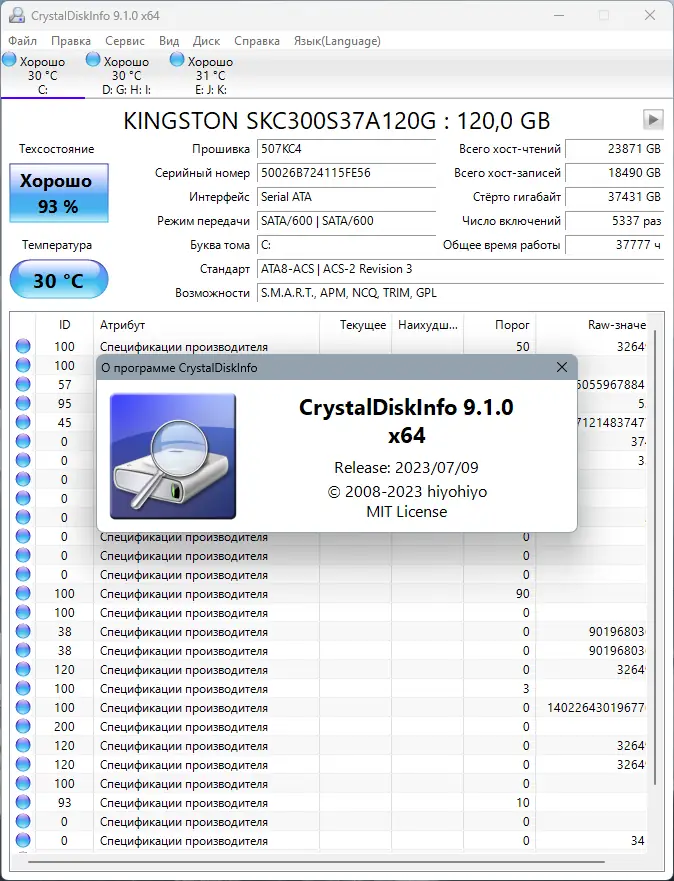Screen dimensions: 674x881
Task: Click the Возможности field S.M.A.R.T., APM, NCQ, TRIM, GPL
Action: 461,293
